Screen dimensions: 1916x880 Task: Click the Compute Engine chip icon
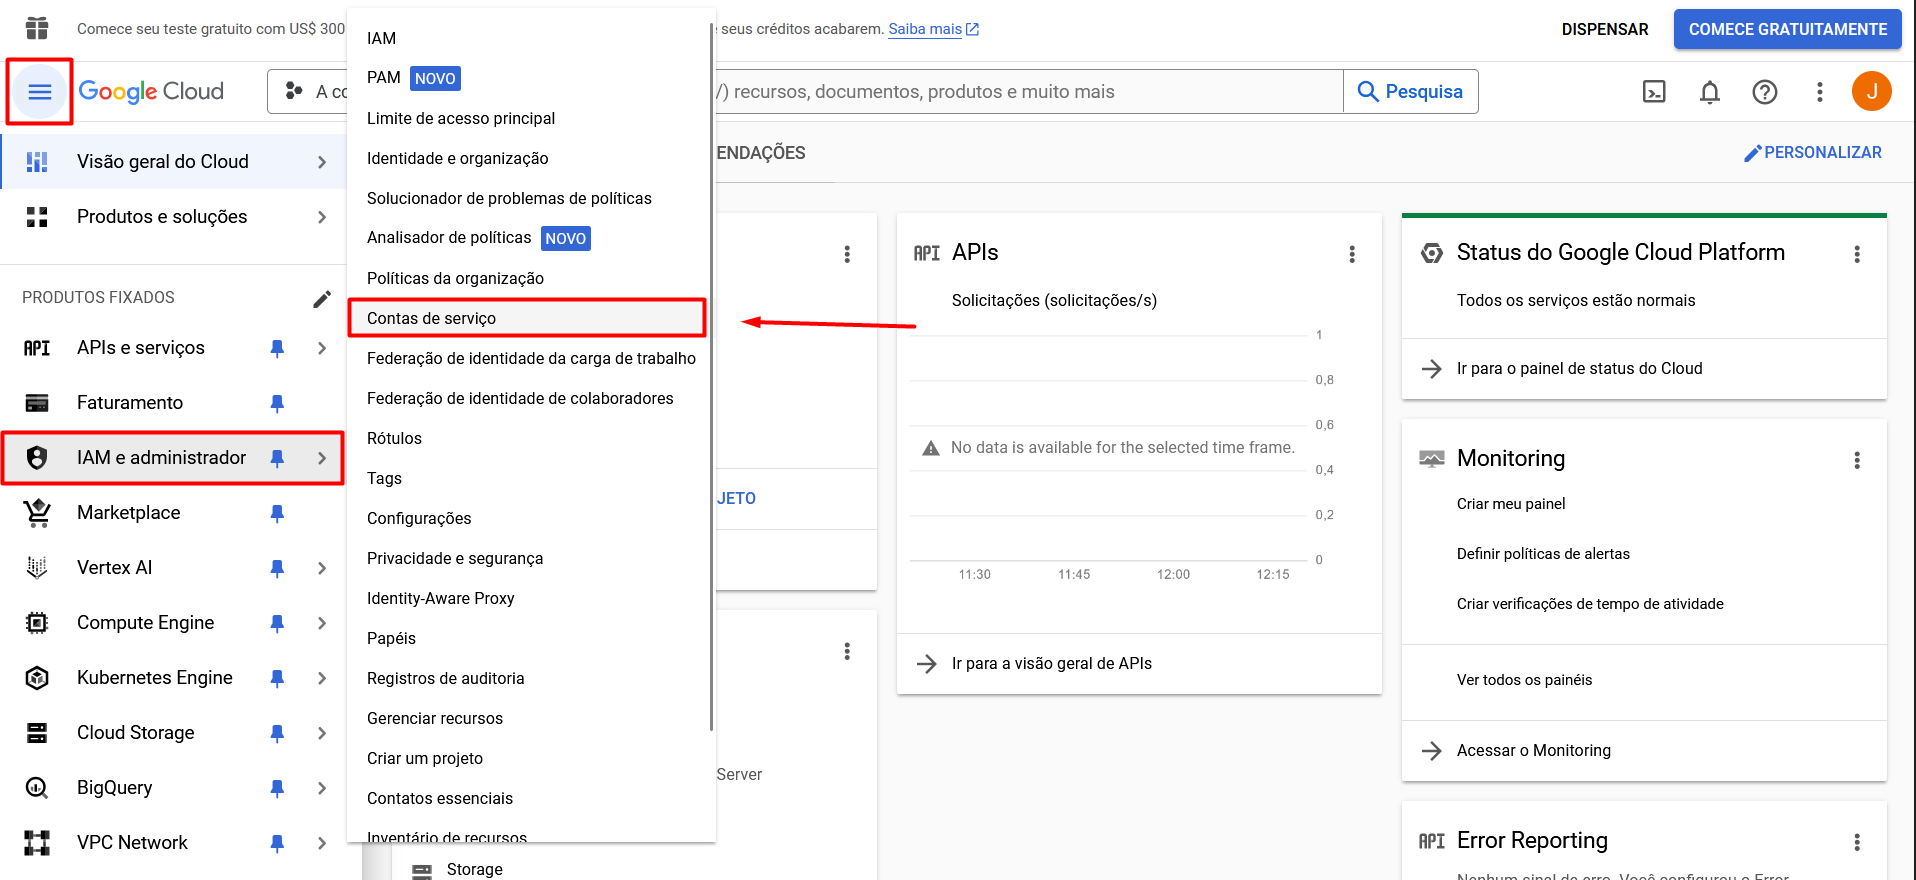pyautogui.click(x=37, y=623)
